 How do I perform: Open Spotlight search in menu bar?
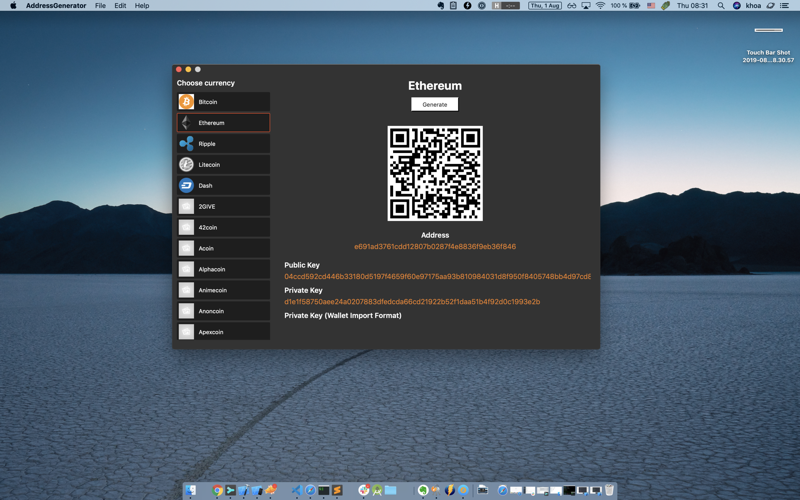pyautogui.click(x=721, y=6)
